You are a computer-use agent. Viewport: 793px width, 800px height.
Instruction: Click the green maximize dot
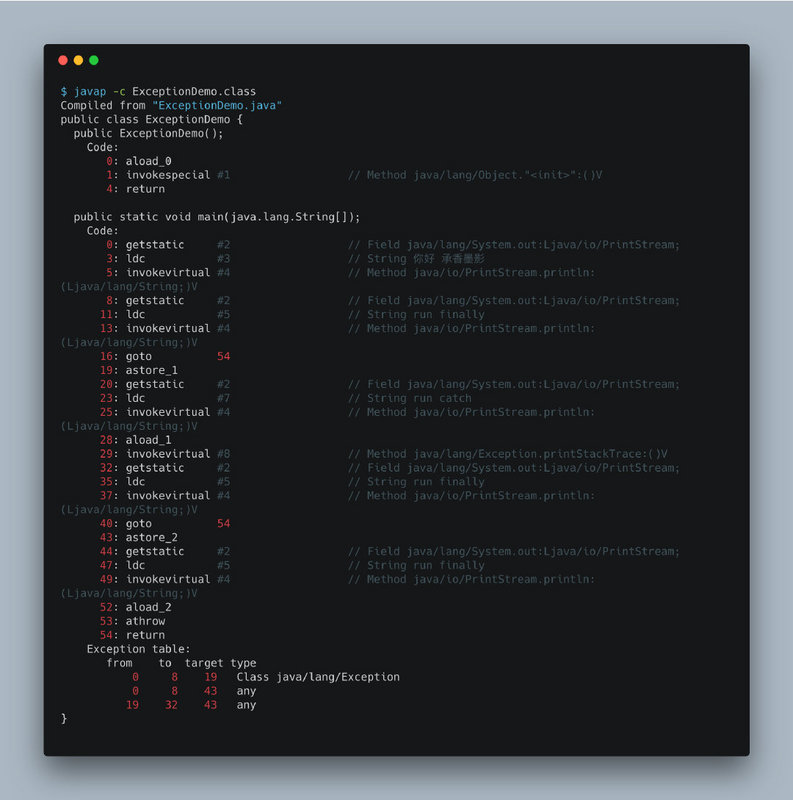coord(94,60)
